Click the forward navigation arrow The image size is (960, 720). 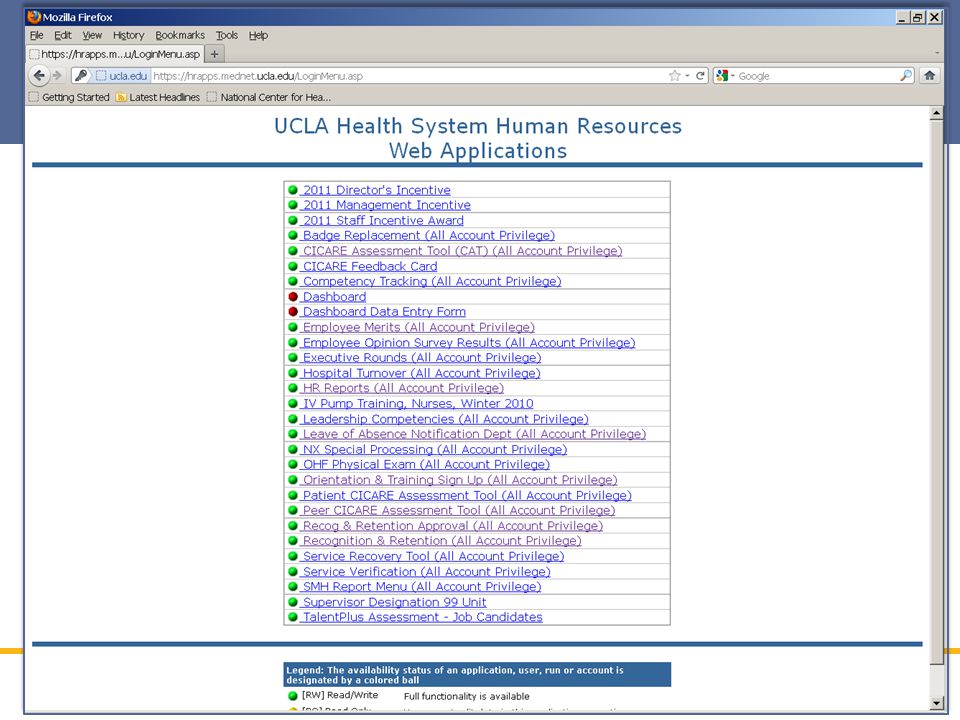tap(58, 76)
